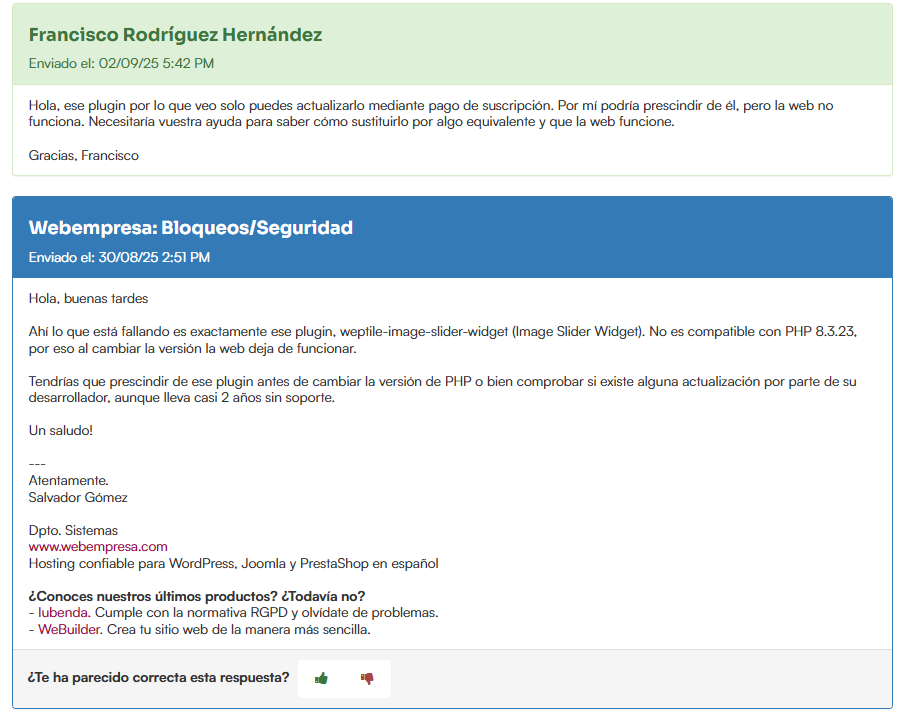This screenshot has height=712, width=897.
Task: Click the thumbs up icon
Action: (321, 678)
